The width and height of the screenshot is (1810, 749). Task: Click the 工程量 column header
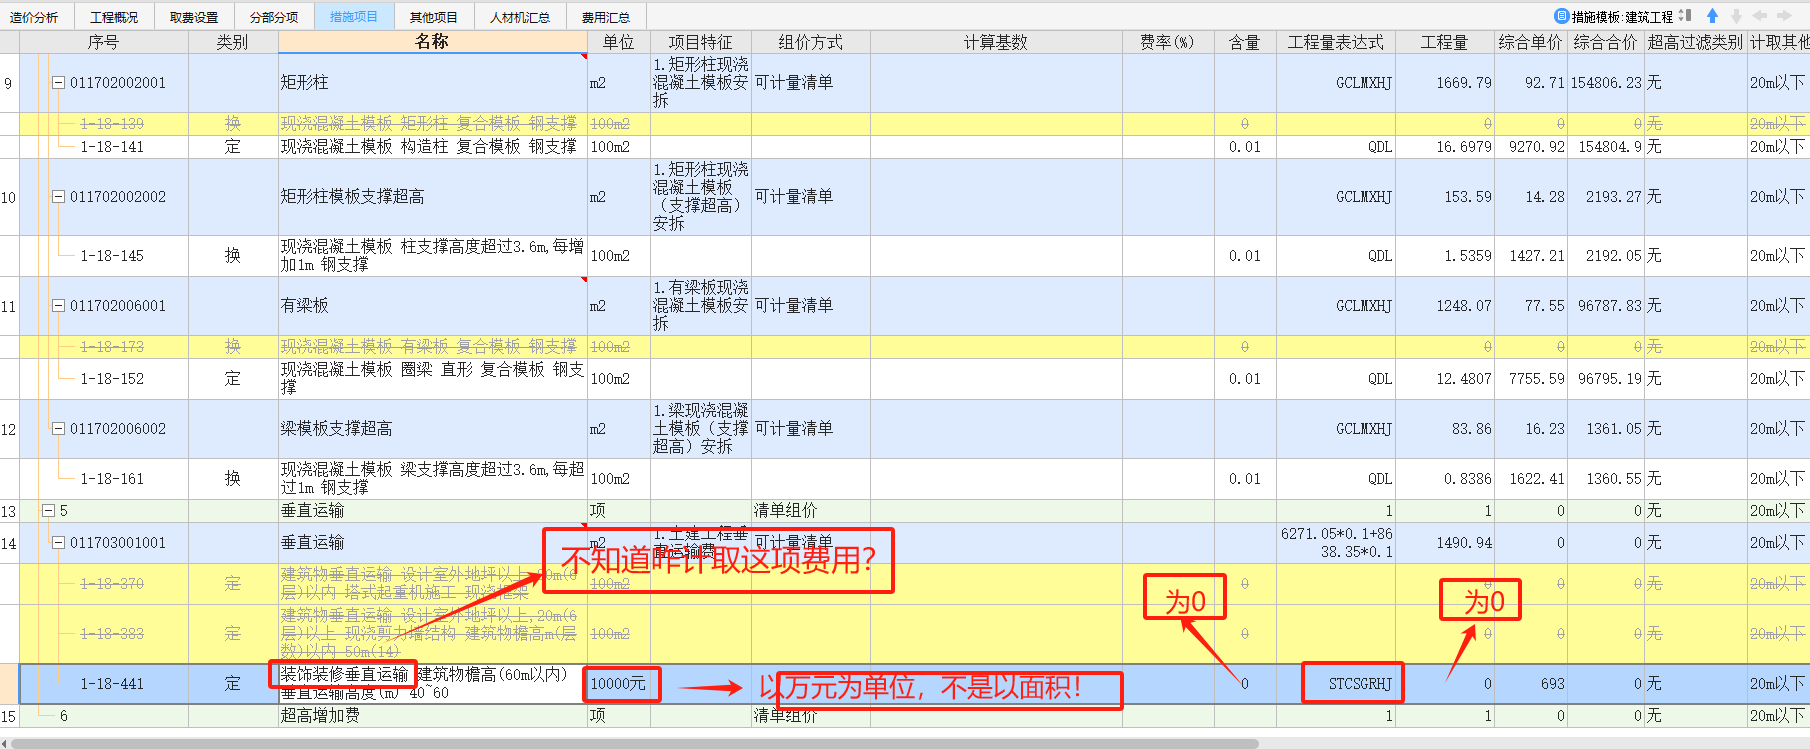(x=1445, y=42)
